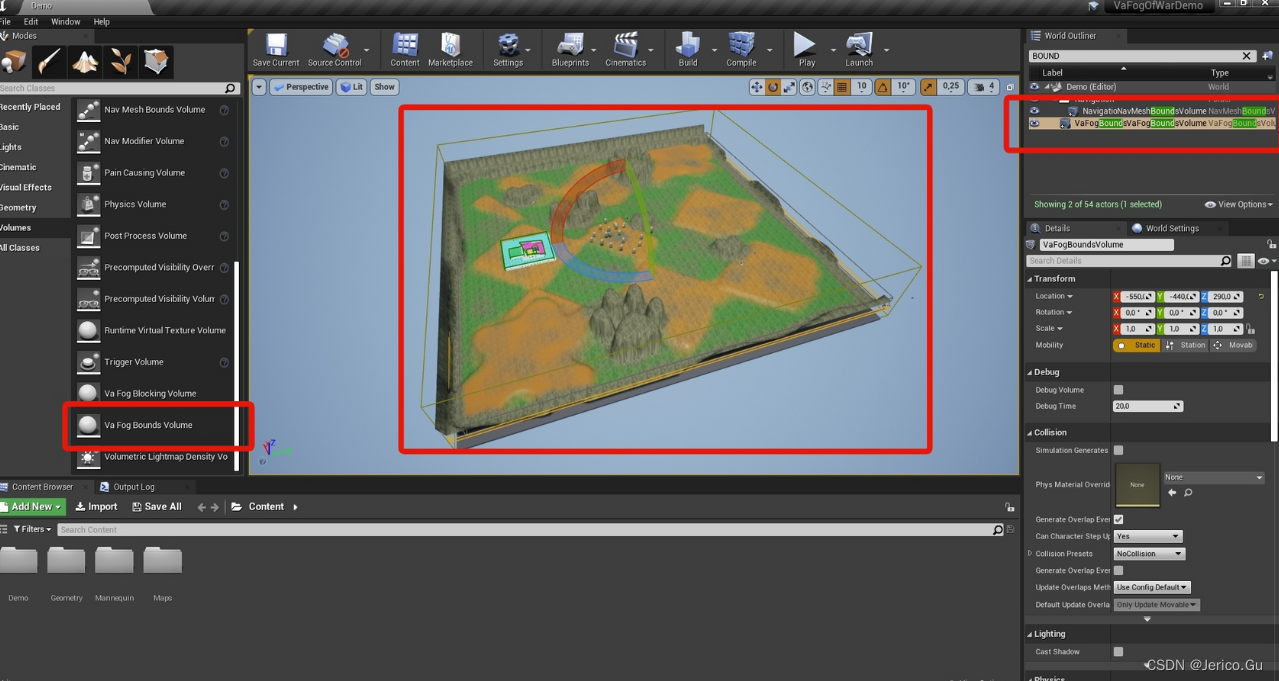The image size is (1279, 681).
Task: Select the Landscape mode icon
Action: tap(85, 62)
